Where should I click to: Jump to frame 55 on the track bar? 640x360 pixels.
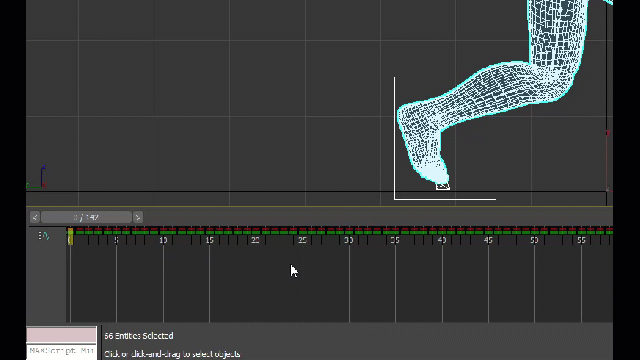tap(581, 240)
